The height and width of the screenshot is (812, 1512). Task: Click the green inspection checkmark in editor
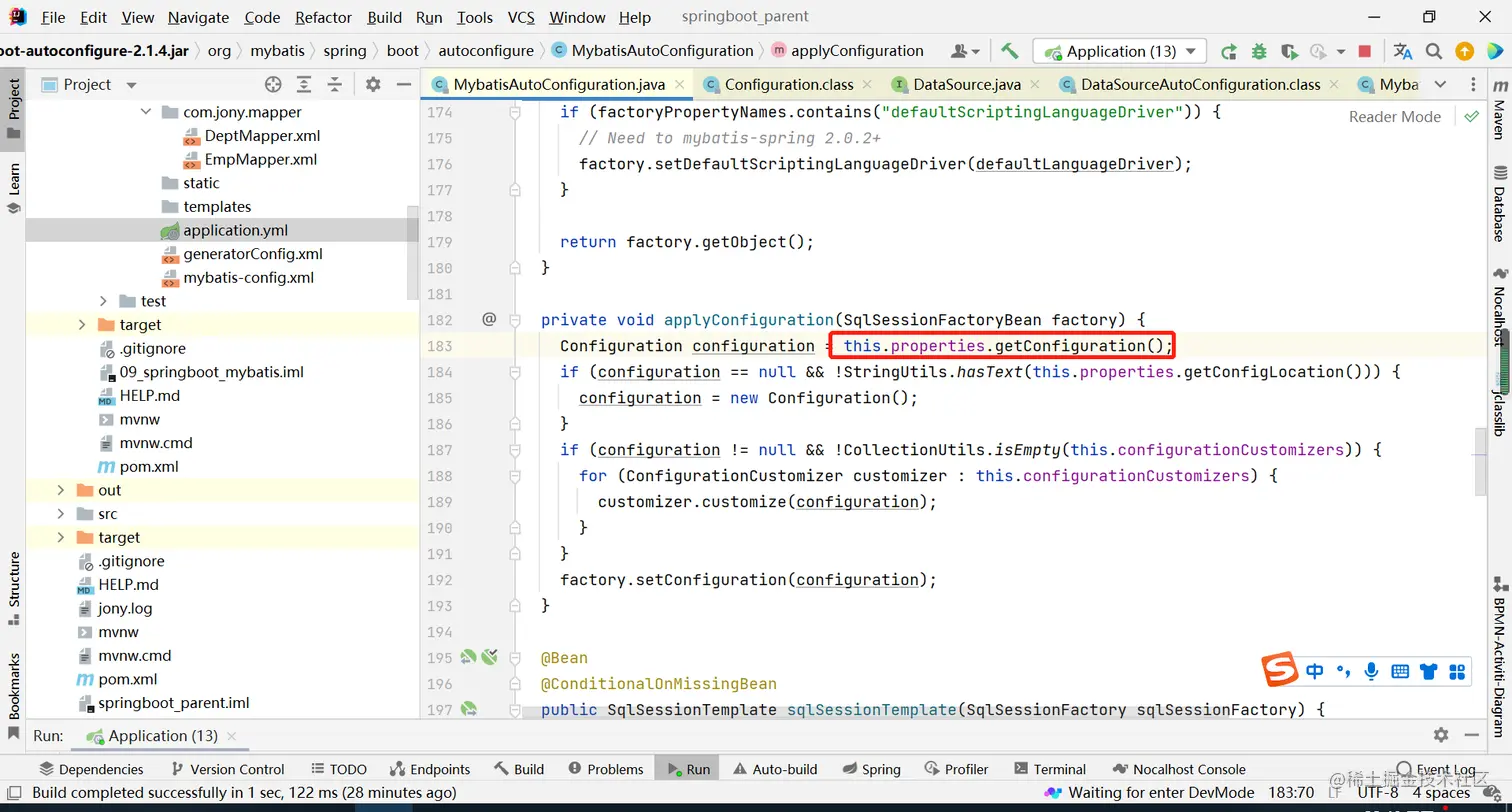point(1471,116)
